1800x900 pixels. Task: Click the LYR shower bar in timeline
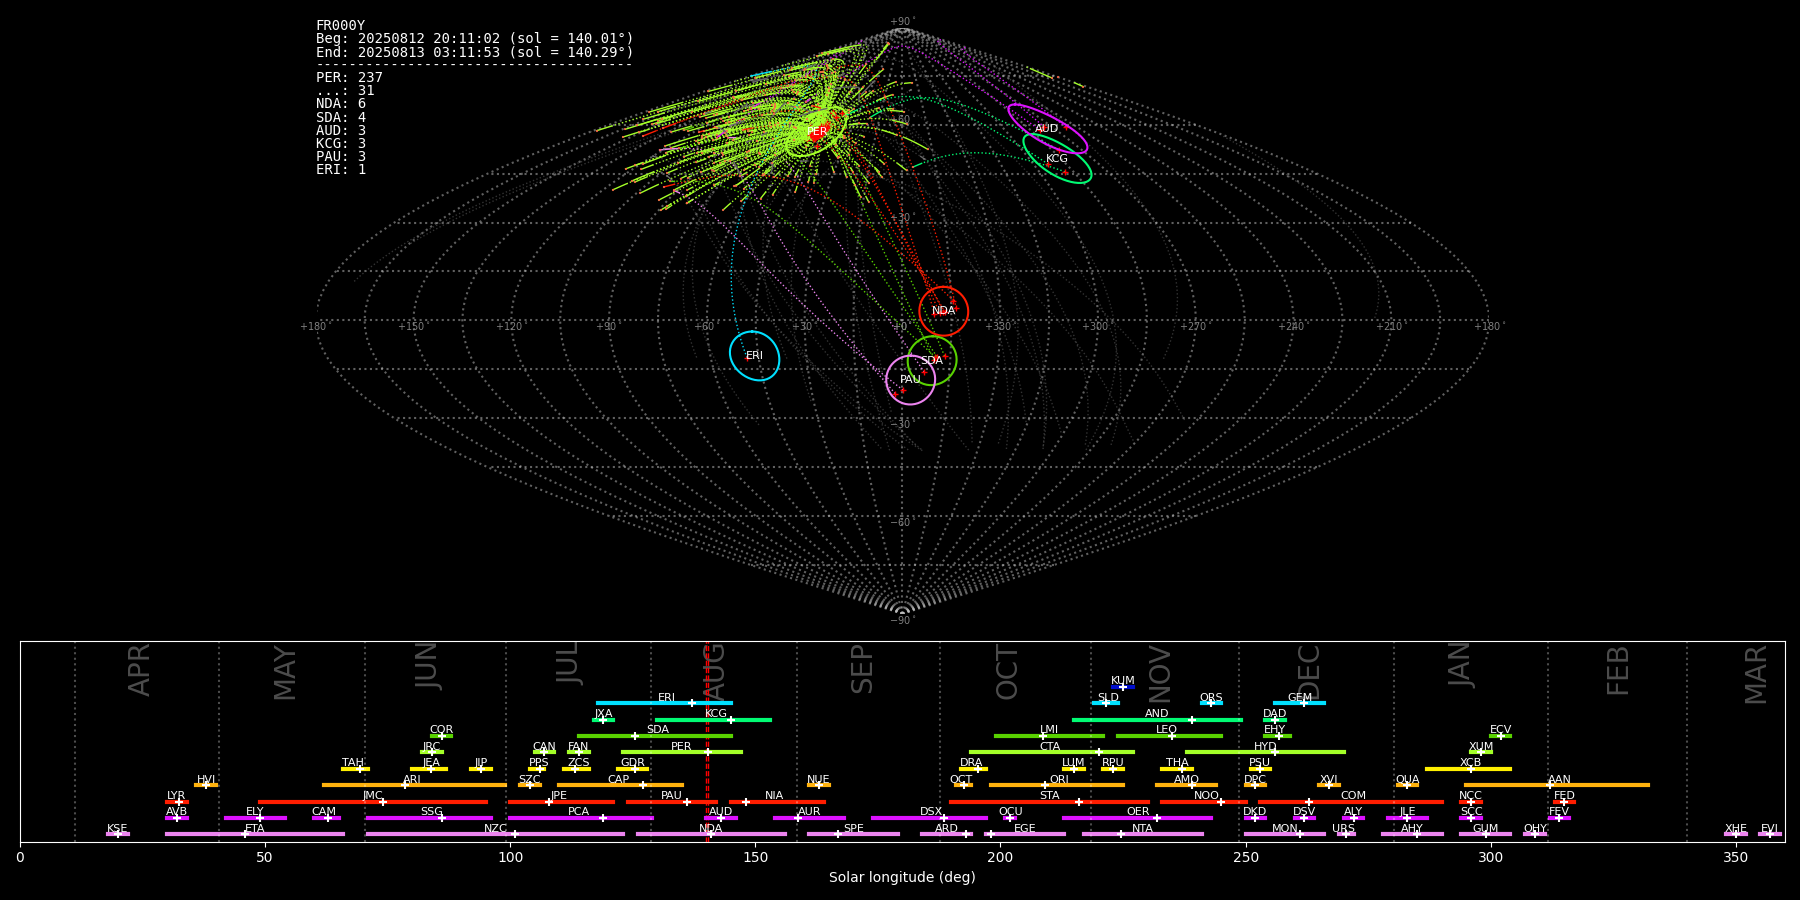pyautogui.click(x=177, y=802)
